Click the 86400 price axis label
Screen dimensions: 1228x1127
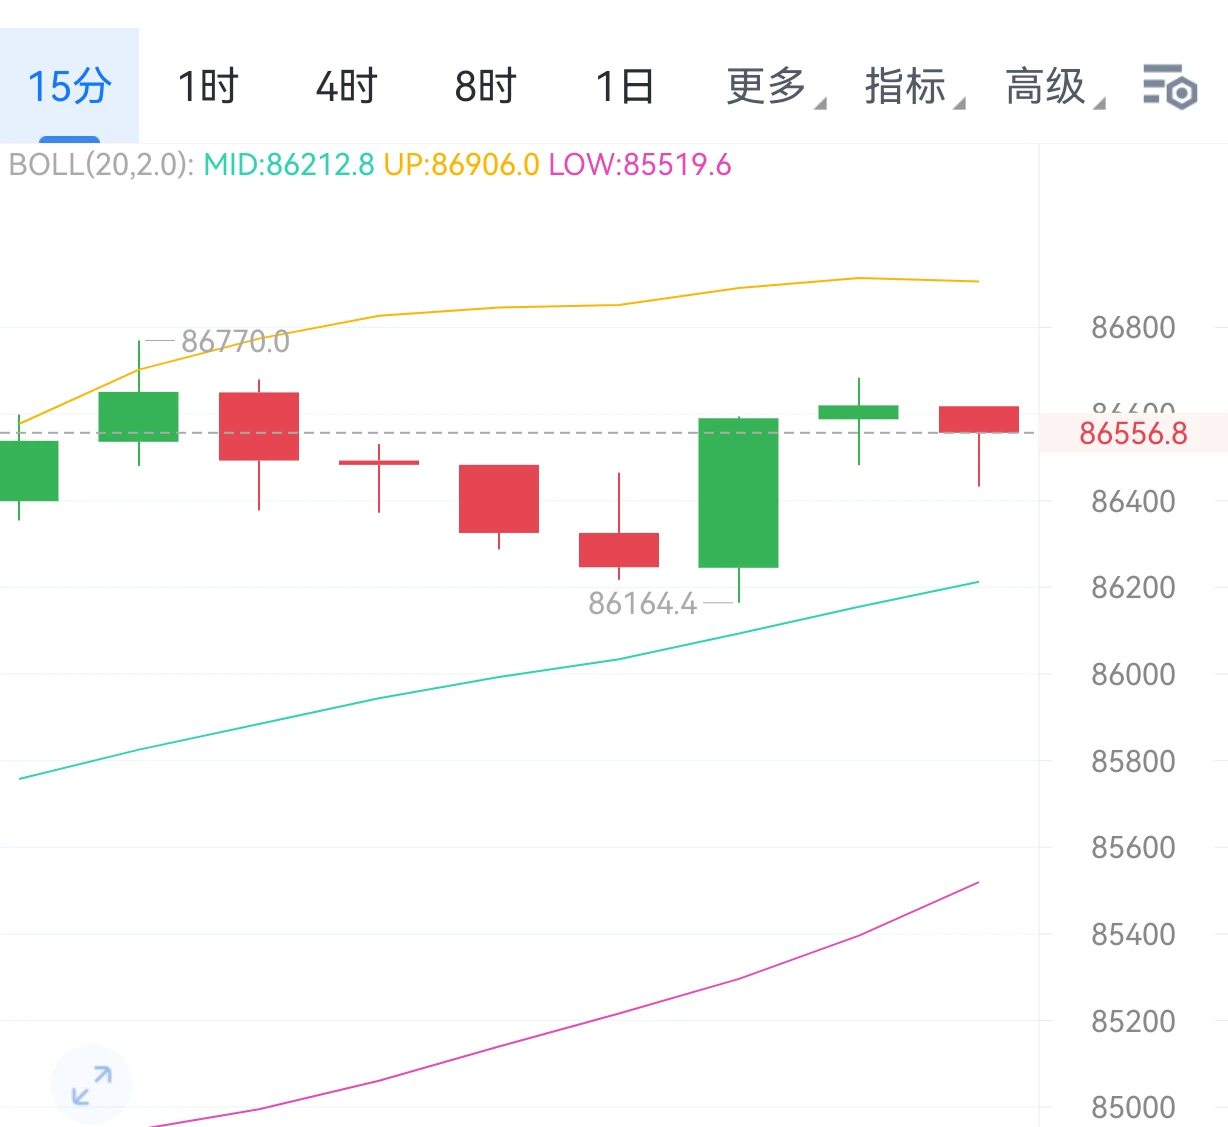1133,501
